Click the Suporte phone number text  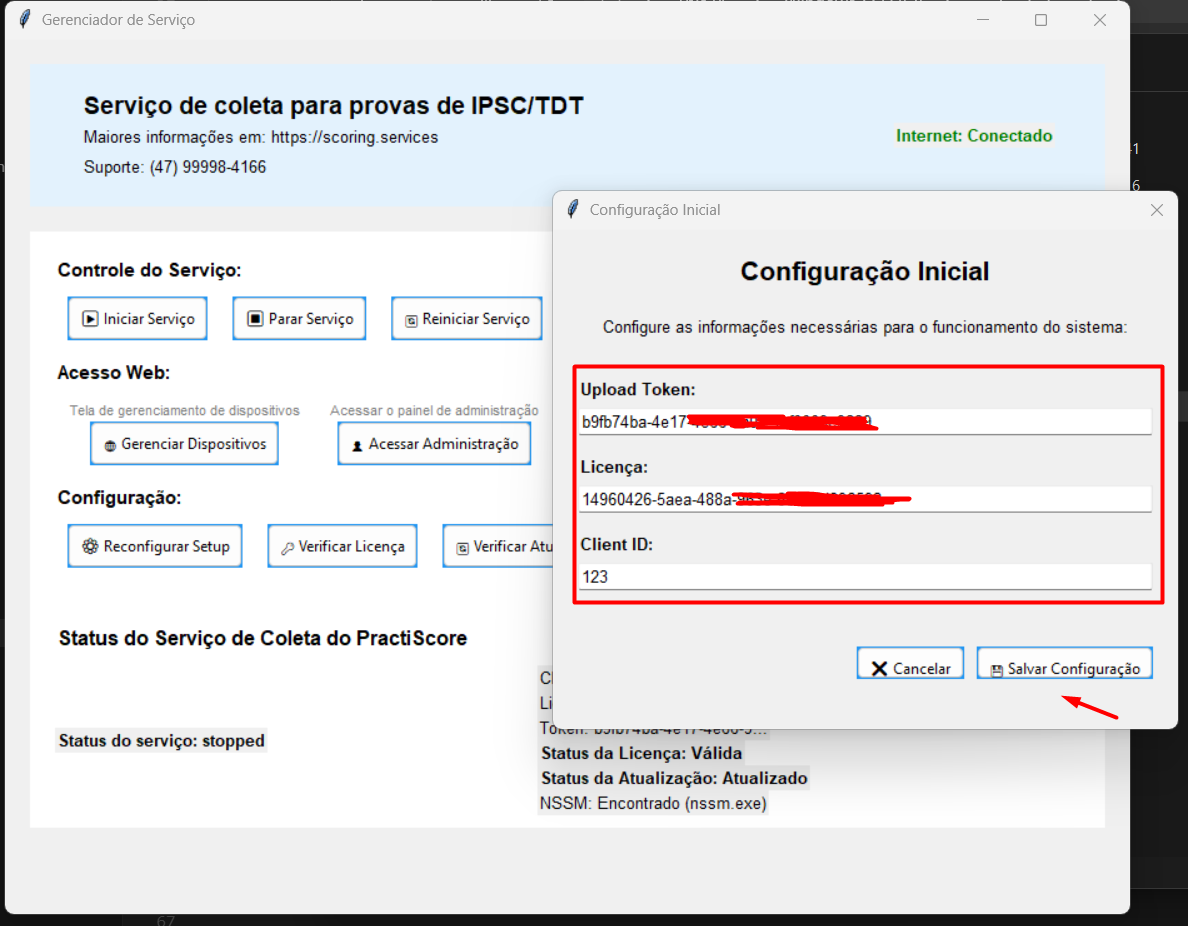click(208, 167)
